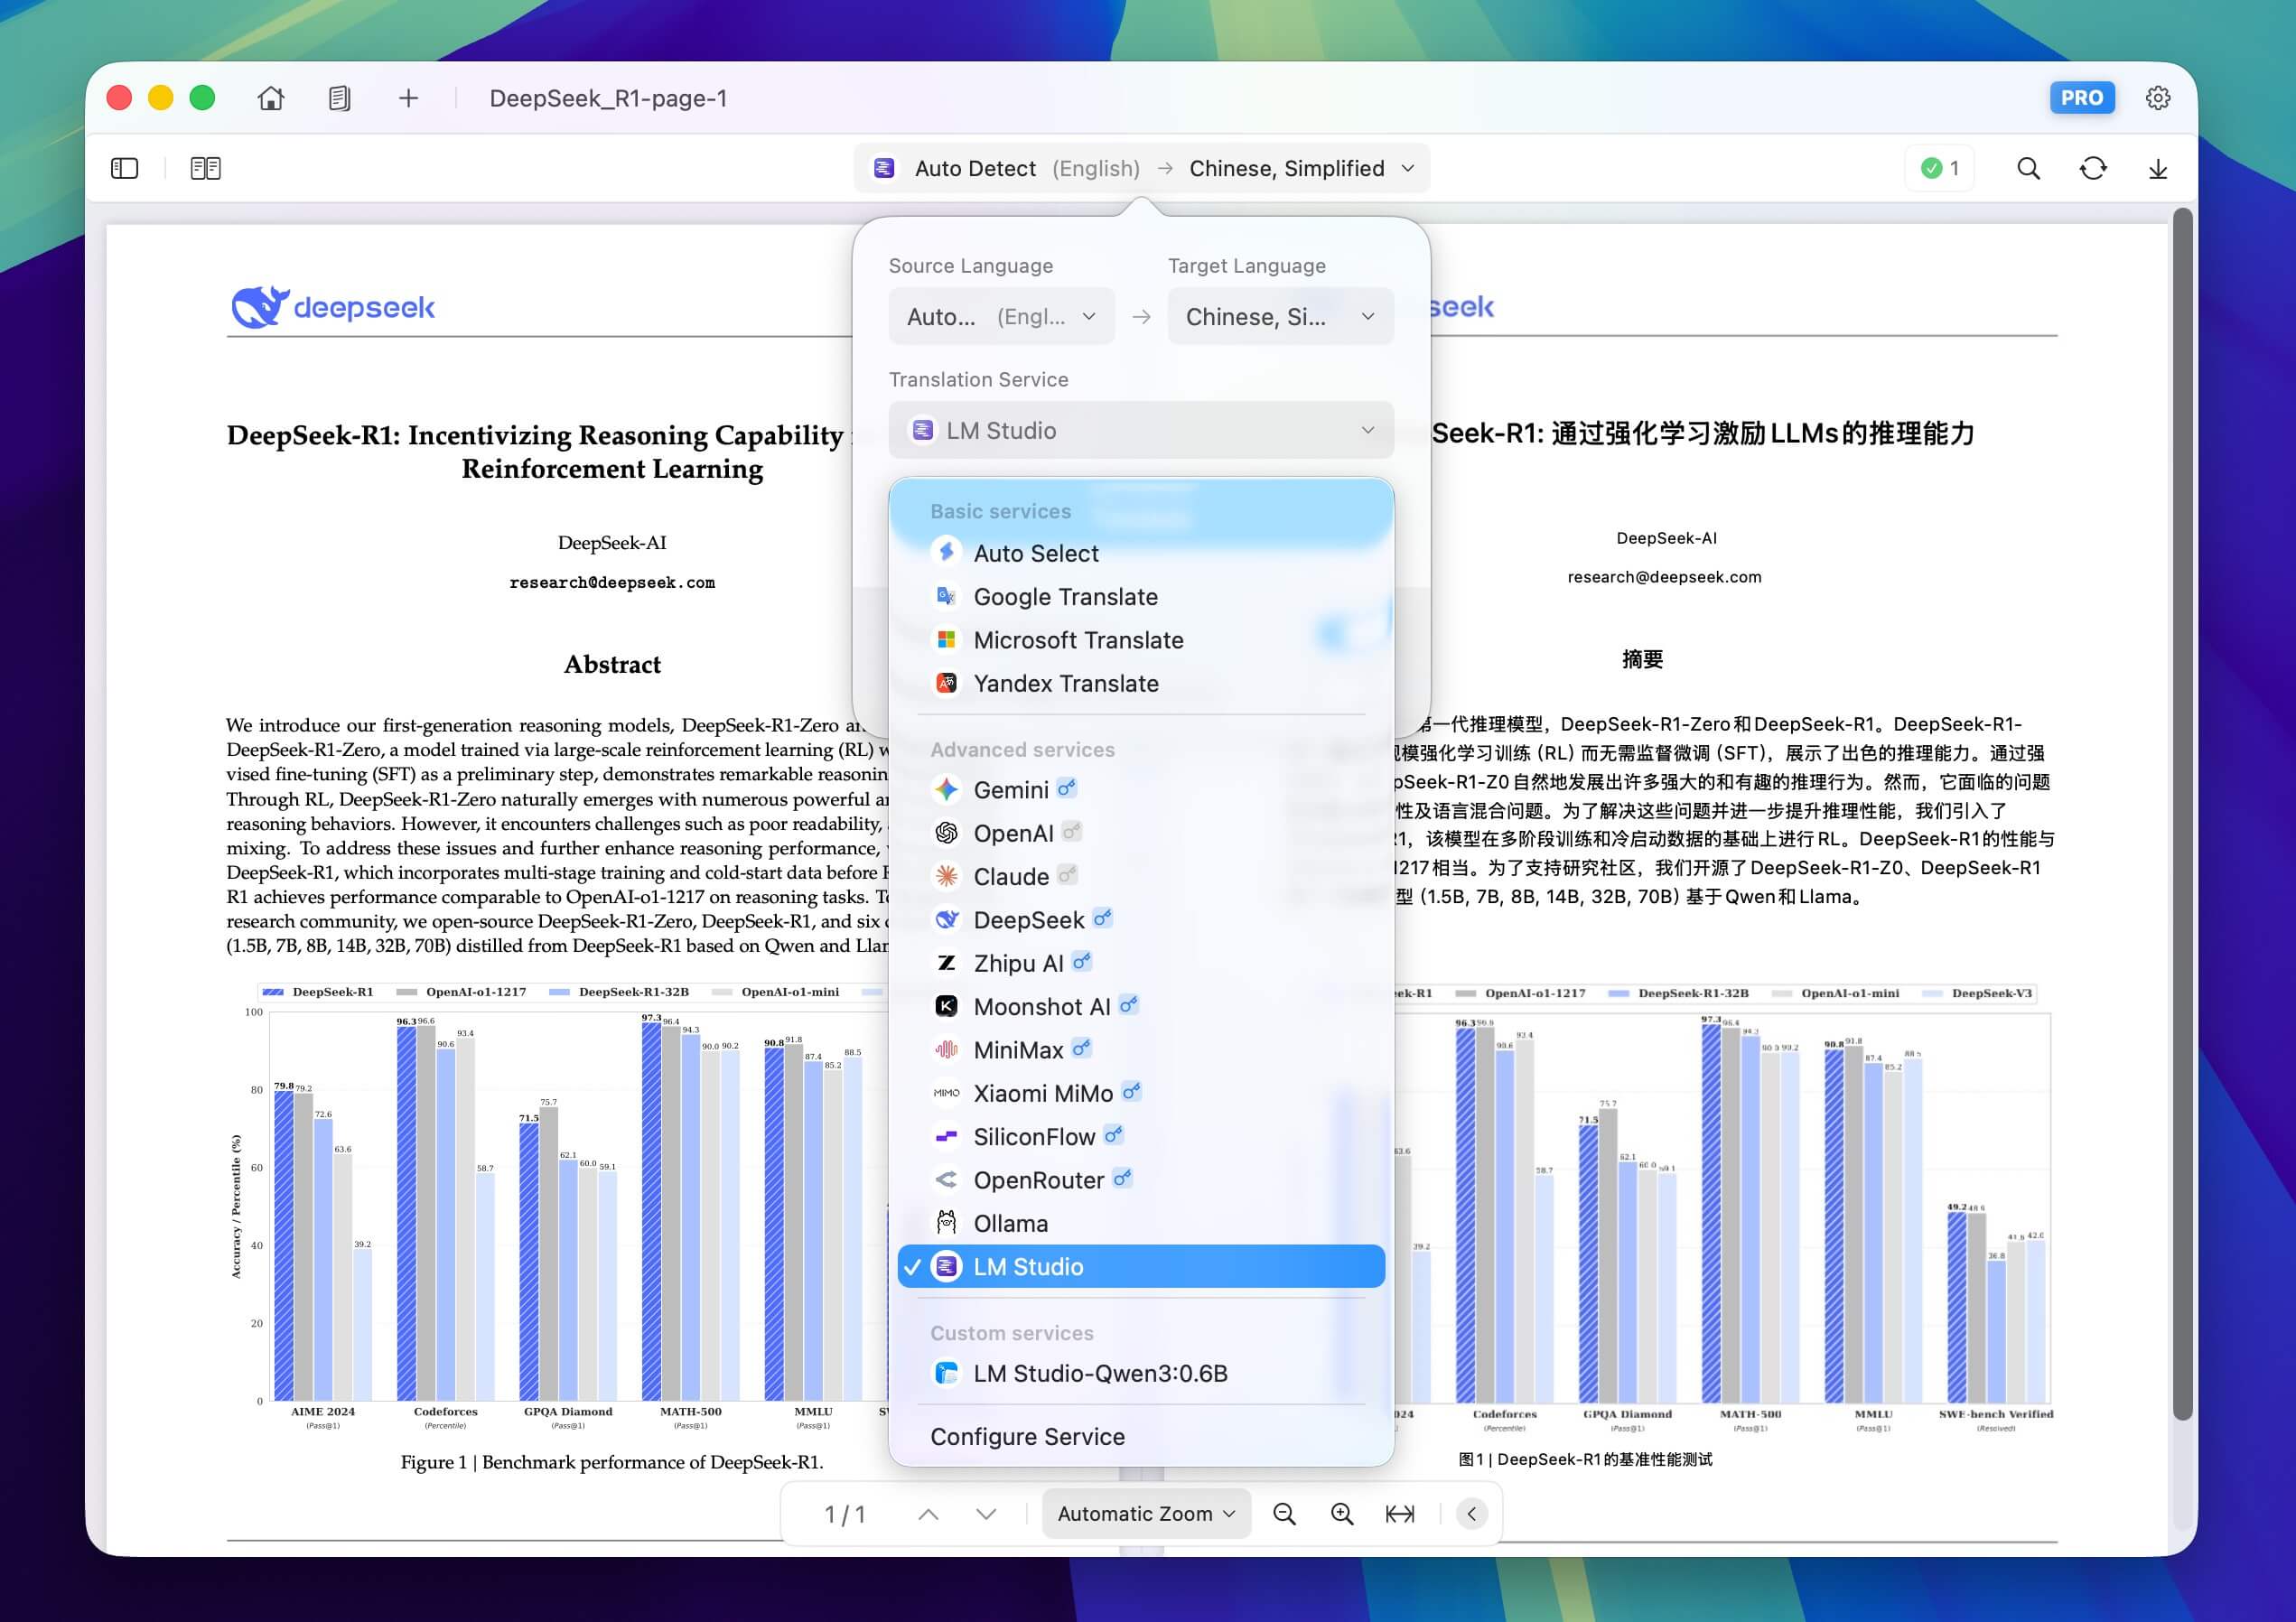
Task: Open the Automatic Zoom dropdown
Action: [1146, 1514]
